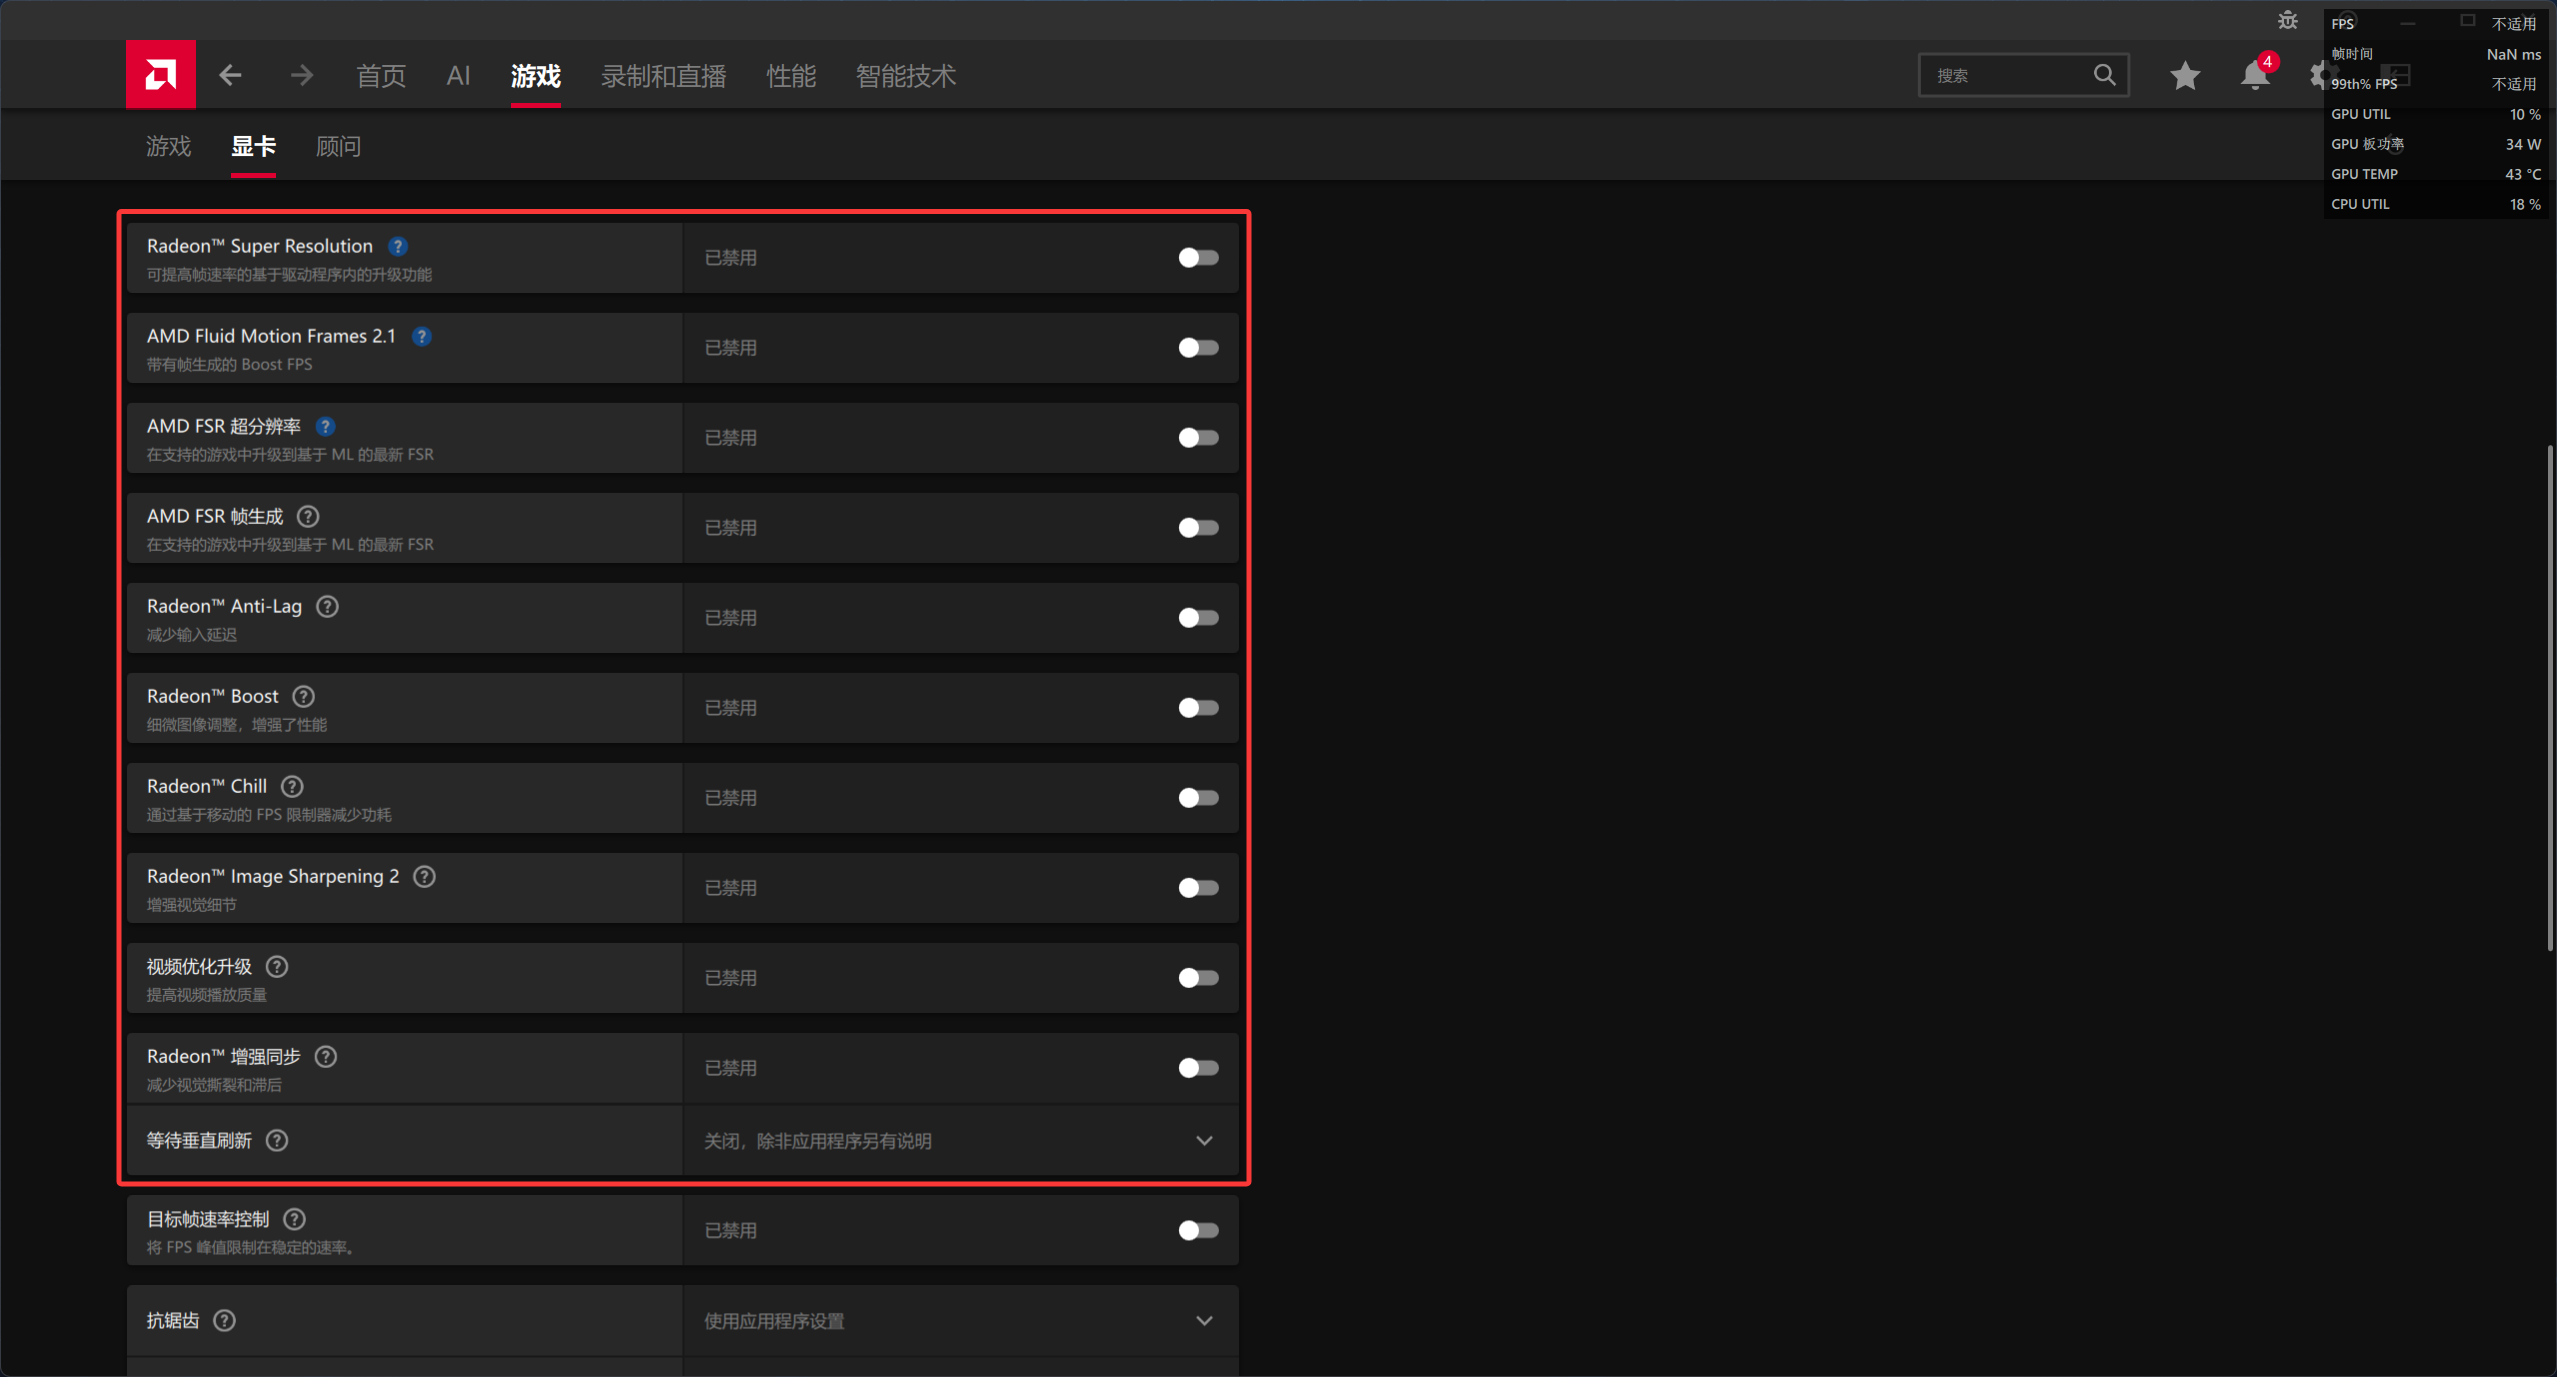The width and height of the screenshot is (2557, 1377).
Task: Show help for Radeon Anti-Lag
Action: [327, 606]
